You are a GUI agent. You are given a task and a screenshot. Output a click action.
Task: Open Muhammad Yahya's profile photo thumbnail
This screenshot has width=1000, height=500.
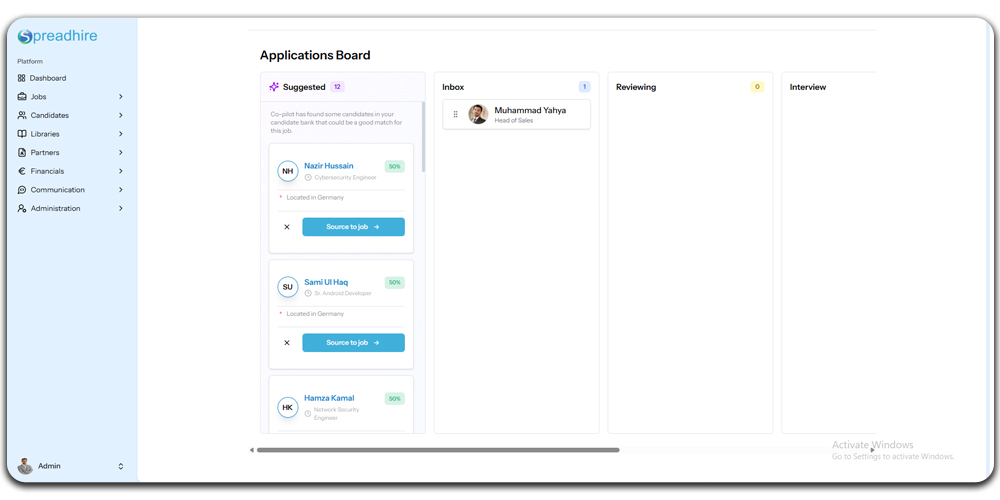point(478,115)
